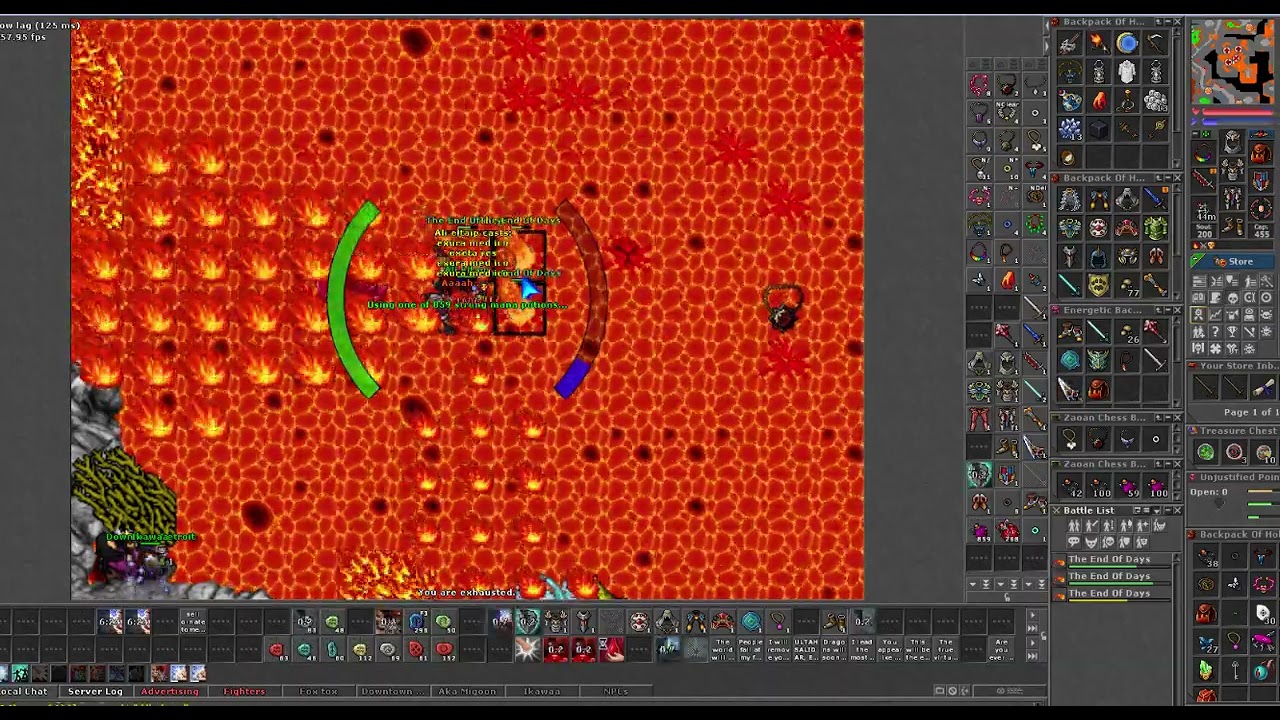Collapse the Battle List window

(x=1168, y=510)
